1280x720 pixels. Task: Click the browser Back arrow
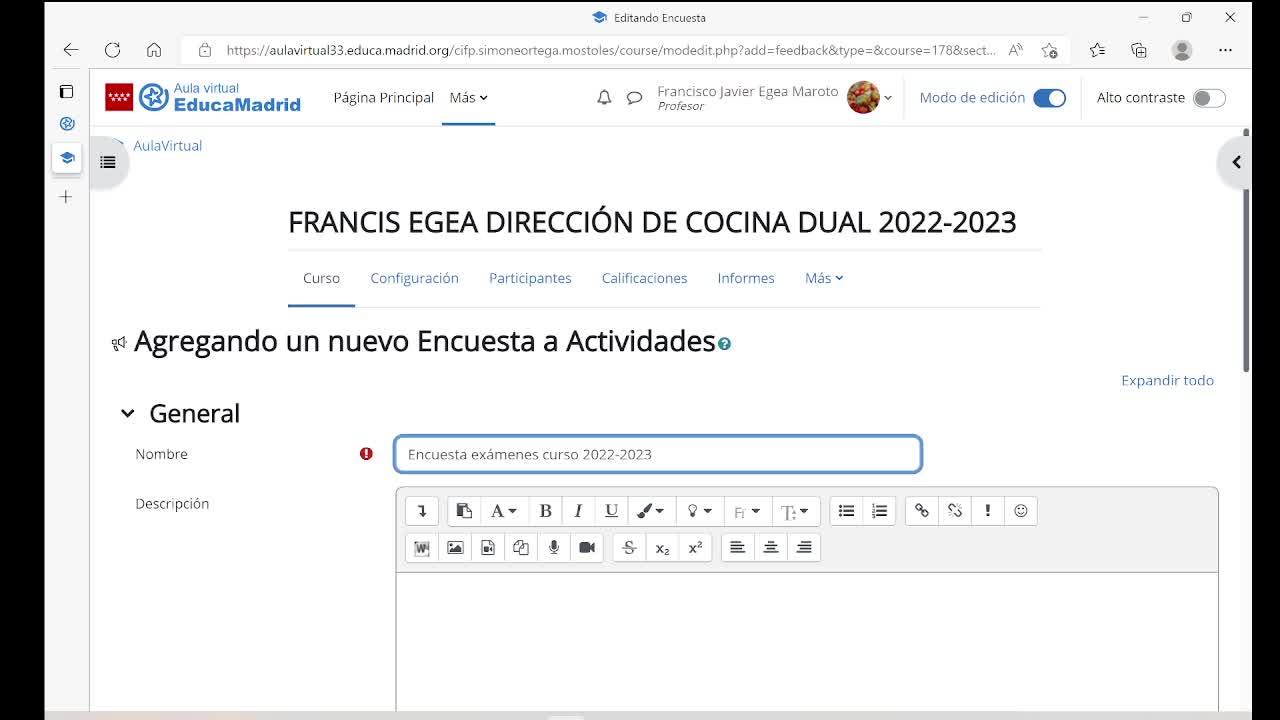[70, 50]
